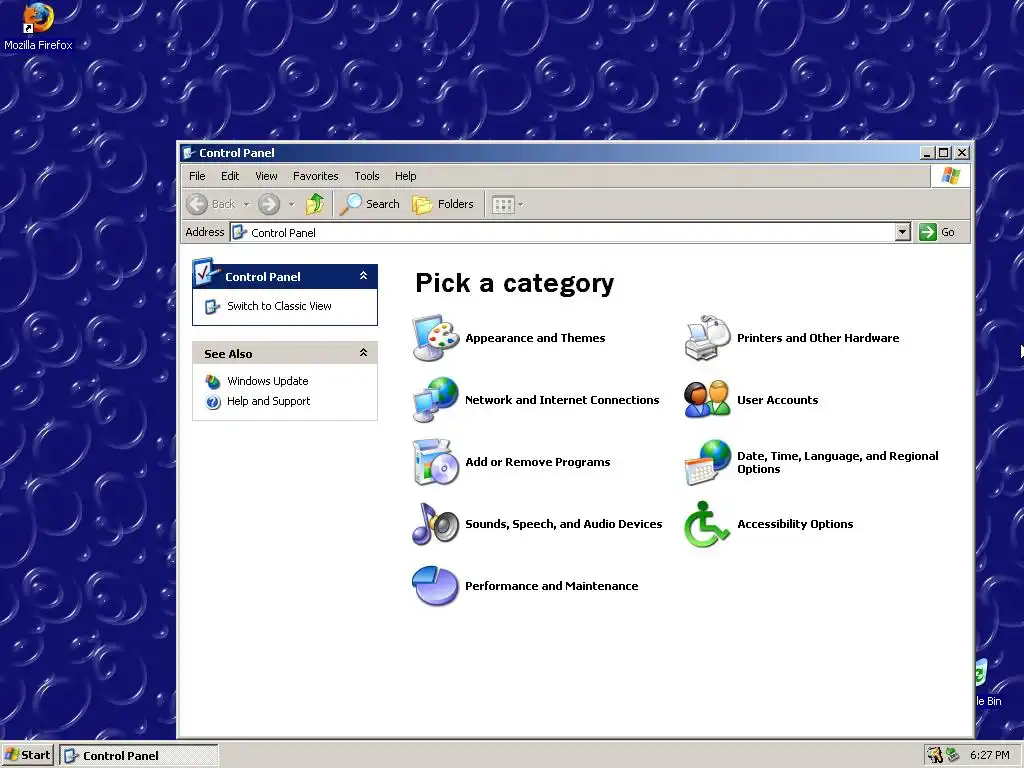This screenshot has width=1024, height=768.
Task: Click the Up folder toolbar icon
Action: pos(315,204)
